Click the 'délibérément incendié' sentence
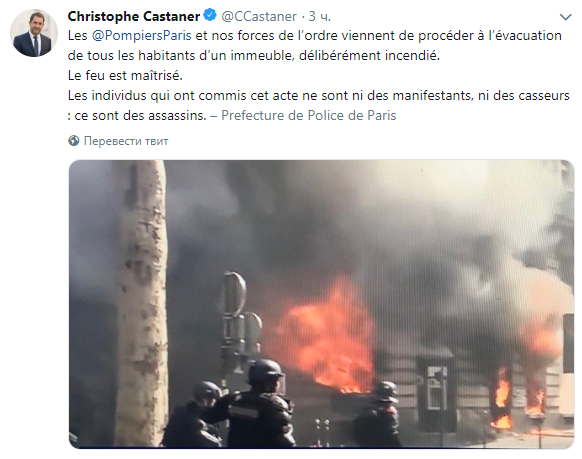The width and height of the screenshot is (582, 459). (369, 56)
